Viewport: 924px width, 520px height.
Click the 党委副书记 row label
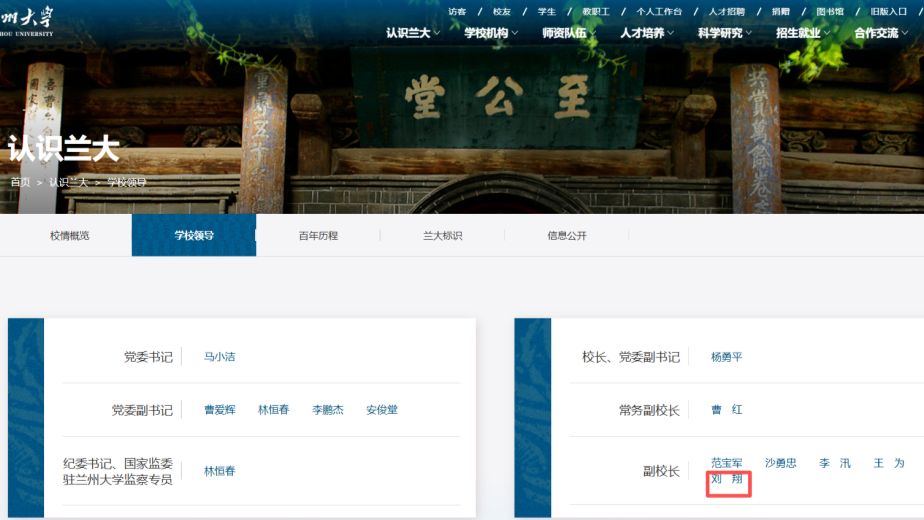(x=142, y=410)
